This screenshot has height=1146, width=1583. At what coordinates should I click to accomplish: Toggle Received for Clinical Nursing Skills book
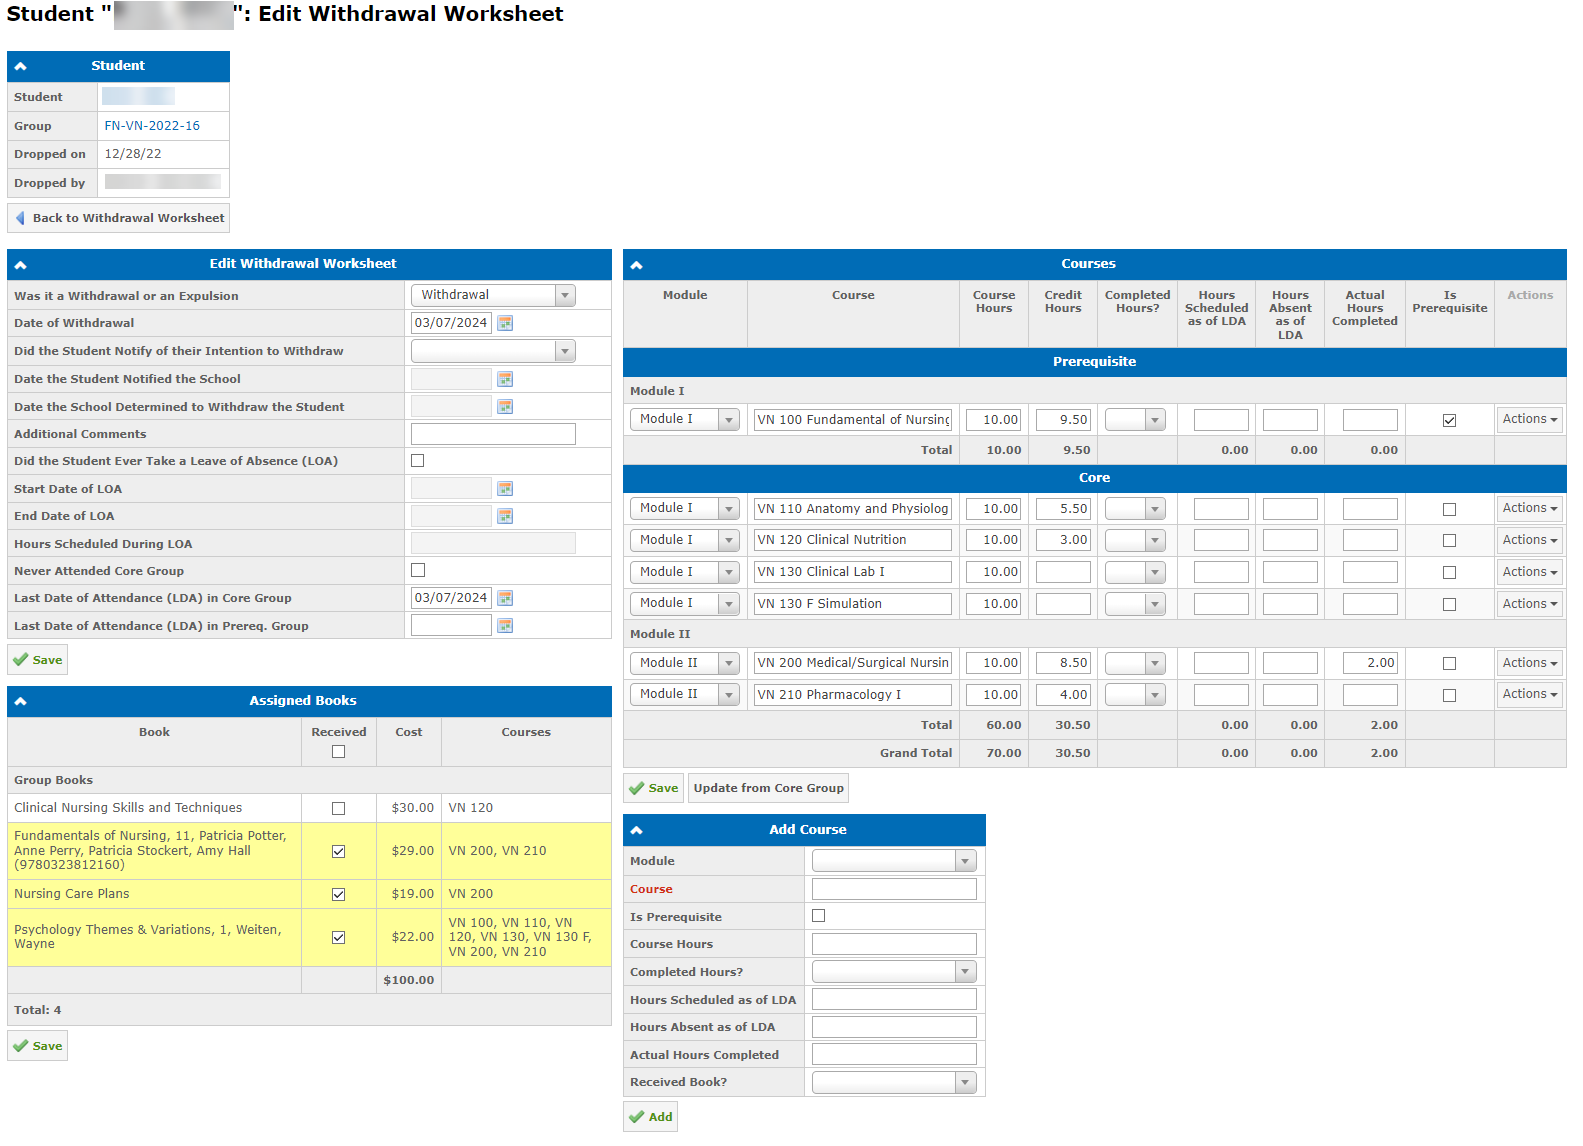click(339, 808)
